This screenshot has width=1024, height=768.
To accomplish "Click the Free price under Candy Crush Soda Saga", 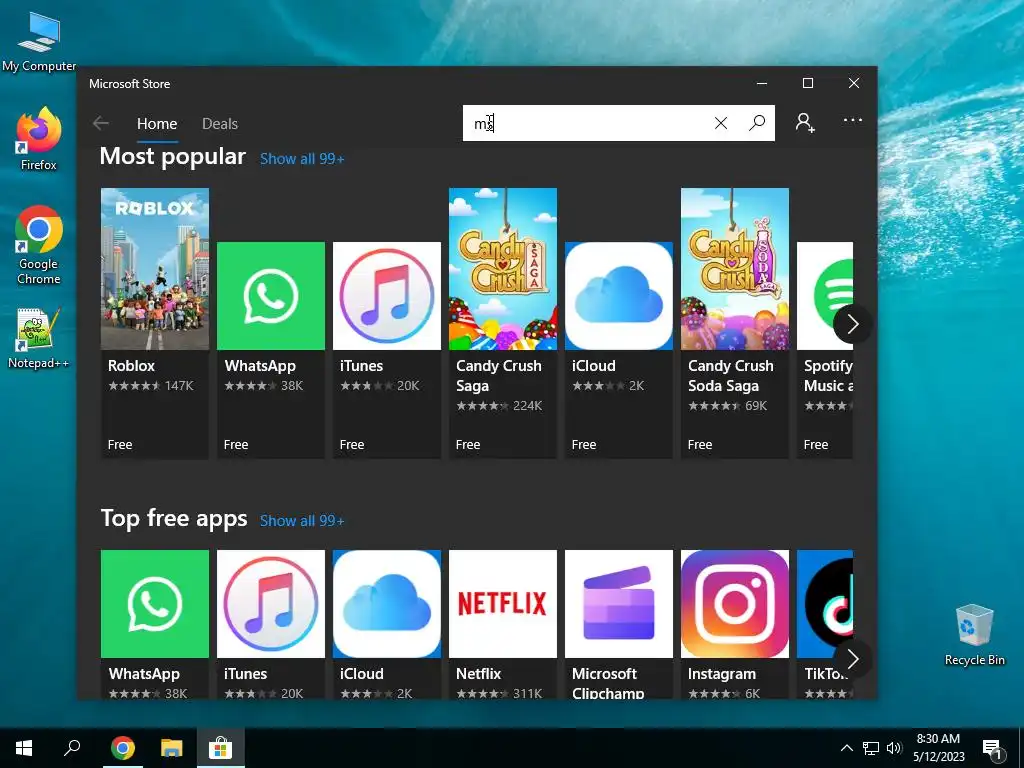I will 700,445.
